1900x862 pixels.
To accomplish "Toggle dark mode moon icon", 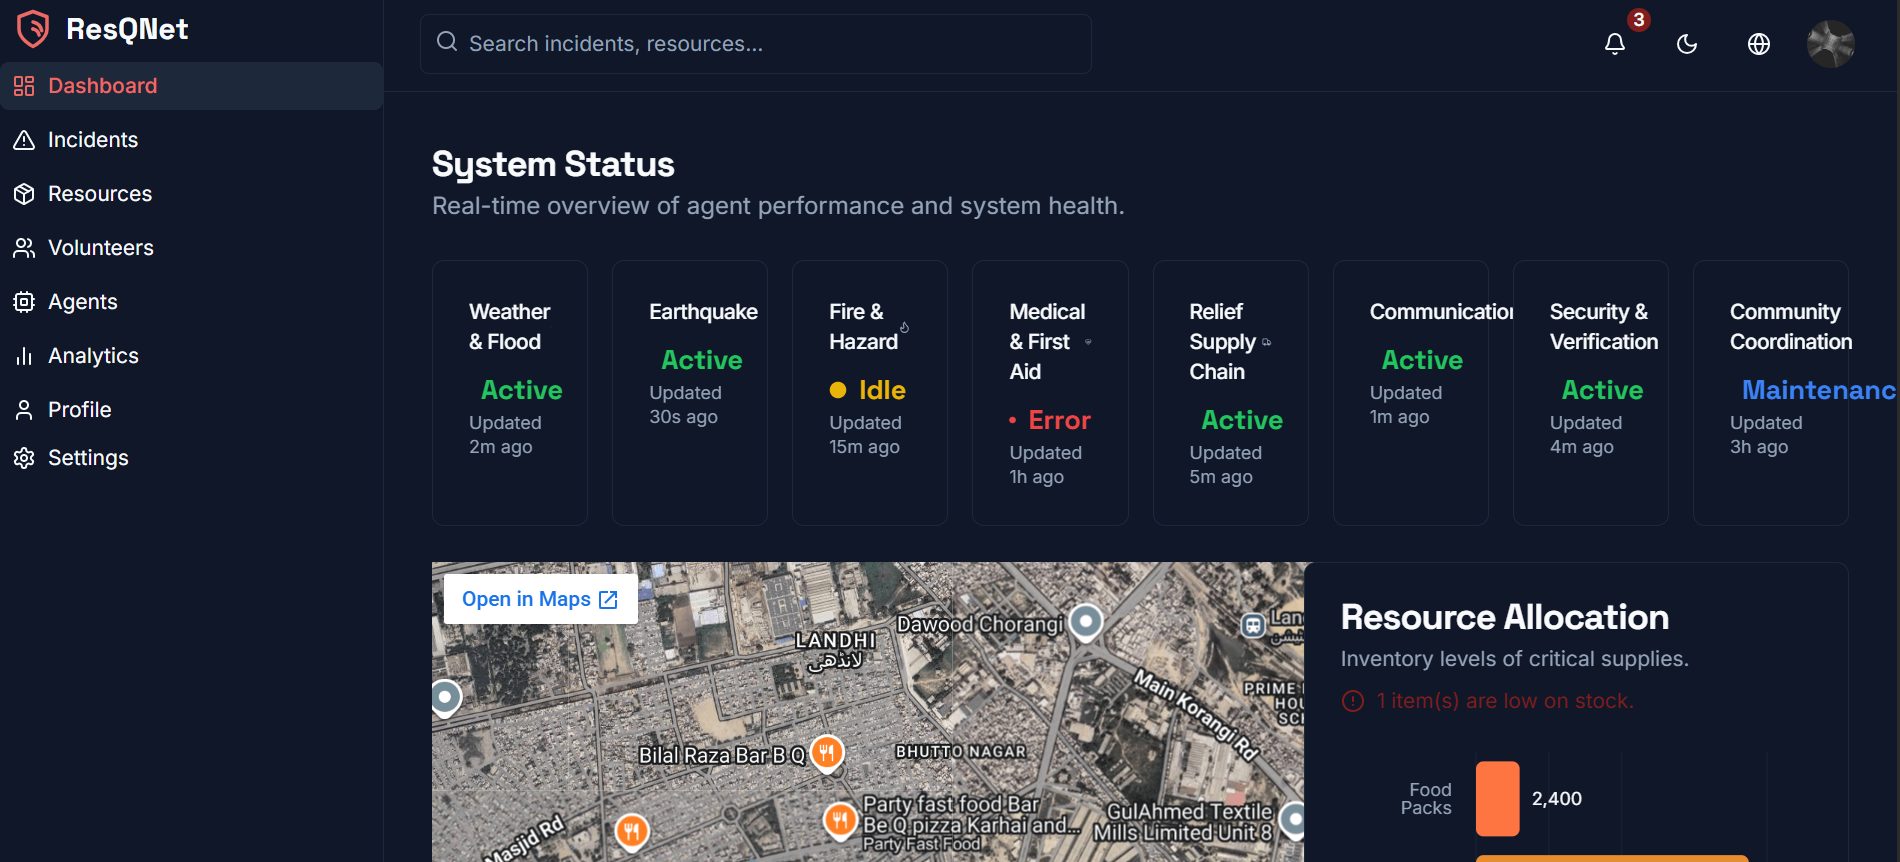I will point(1686,44).
